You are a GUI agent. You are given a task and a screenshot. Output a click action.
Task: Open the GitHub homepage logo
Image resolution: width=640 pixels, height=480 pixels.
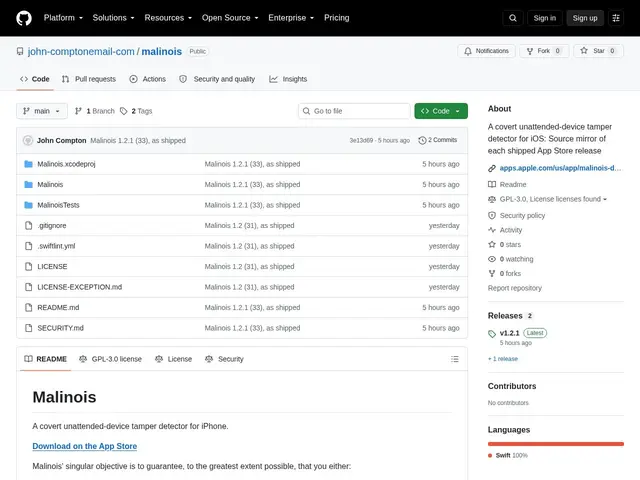click(24, 18)
